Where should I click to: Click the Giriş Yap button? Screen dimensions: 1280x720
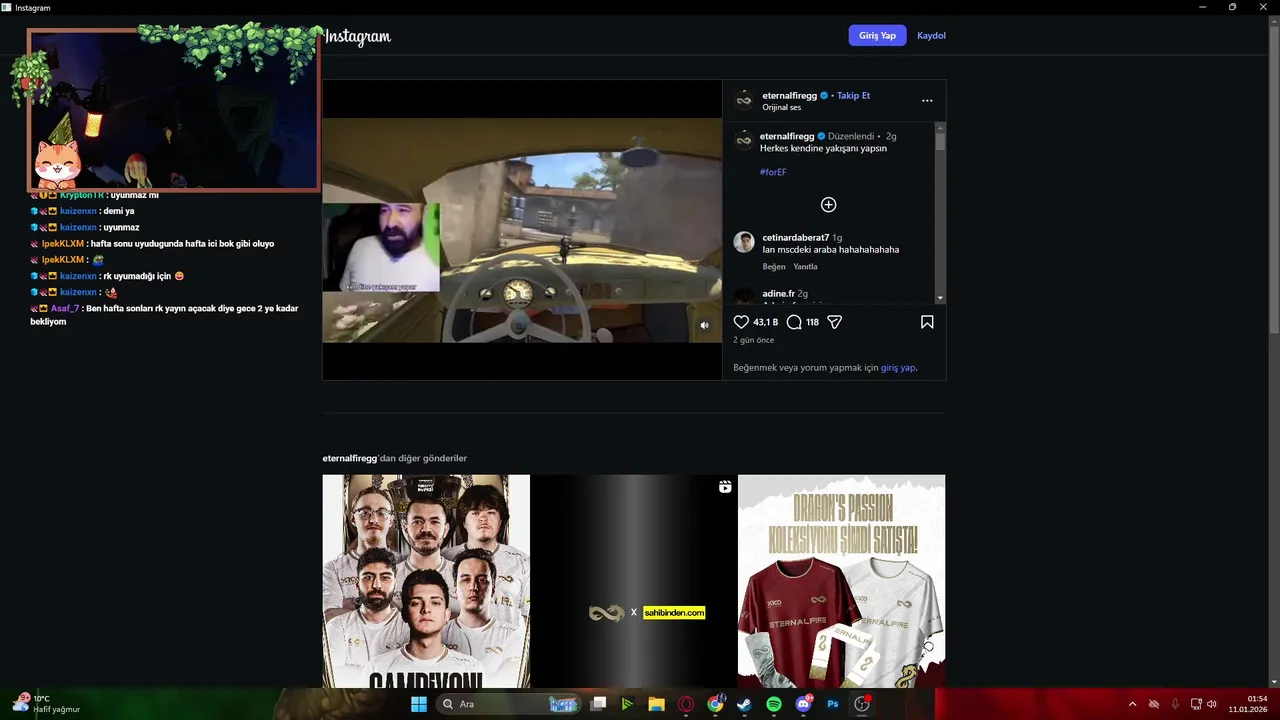(x=877, y=35)
